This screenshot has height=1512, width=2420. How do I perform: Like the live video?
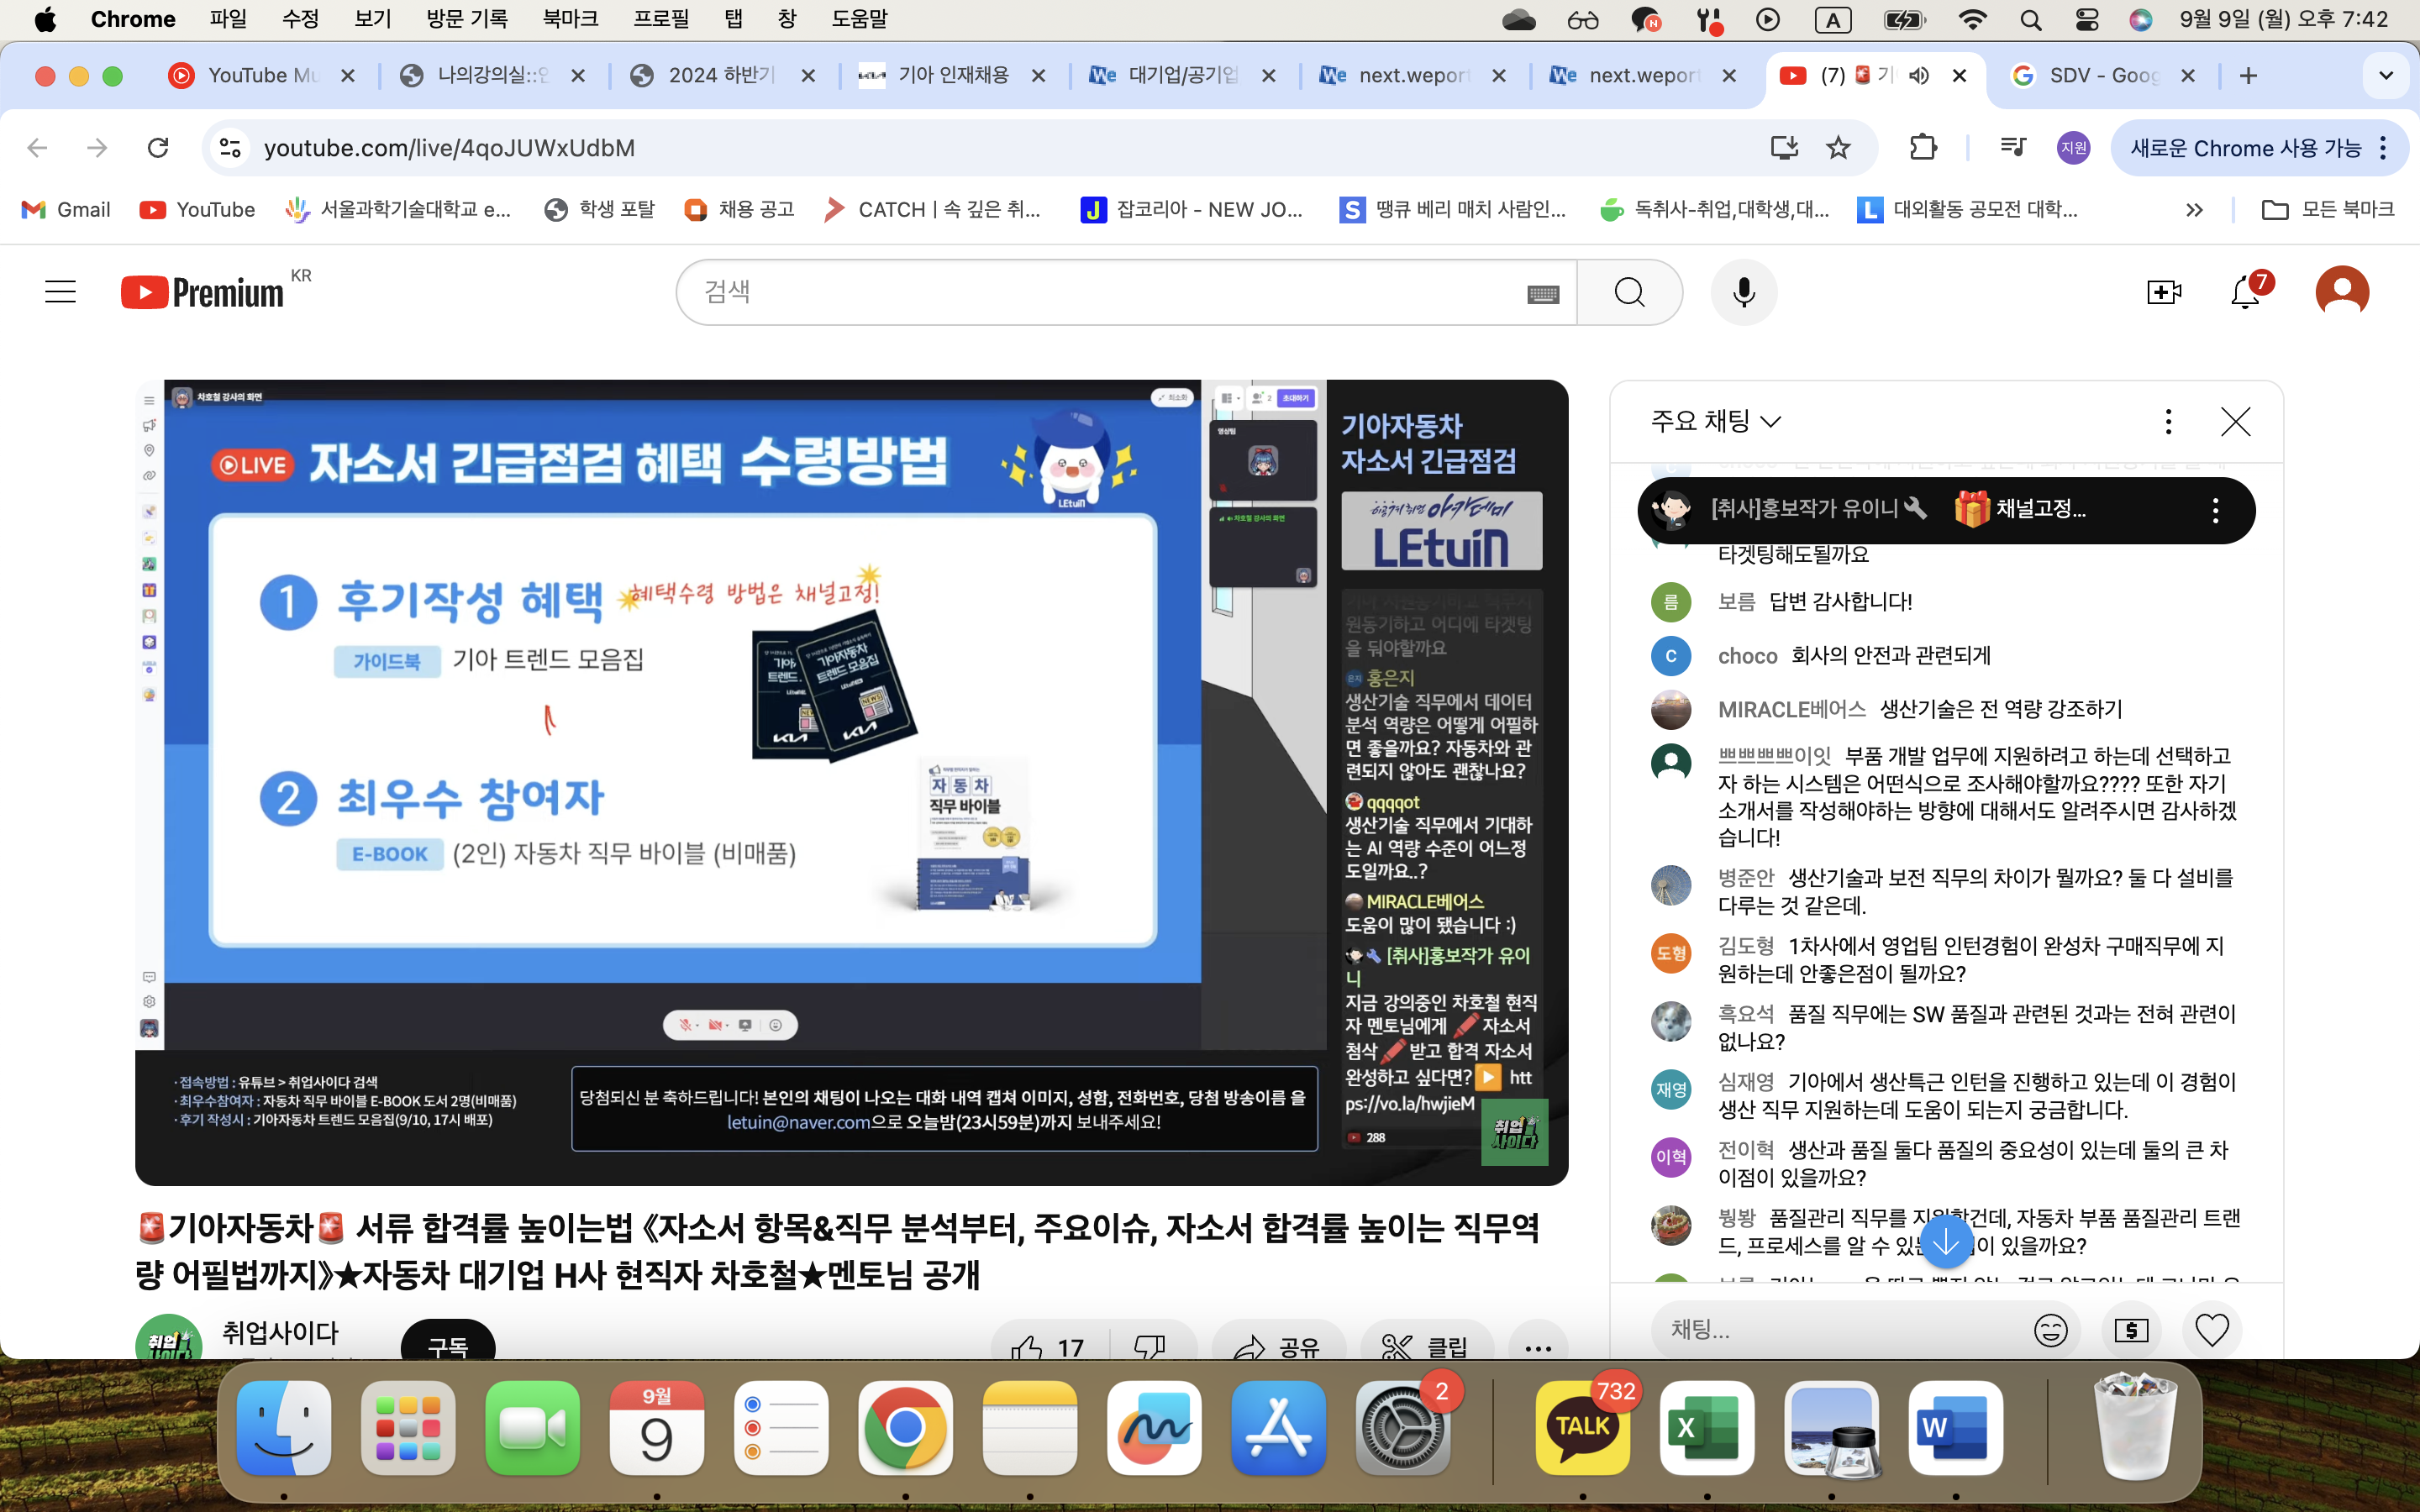pyautogui.click(x=1047, y=1347)
